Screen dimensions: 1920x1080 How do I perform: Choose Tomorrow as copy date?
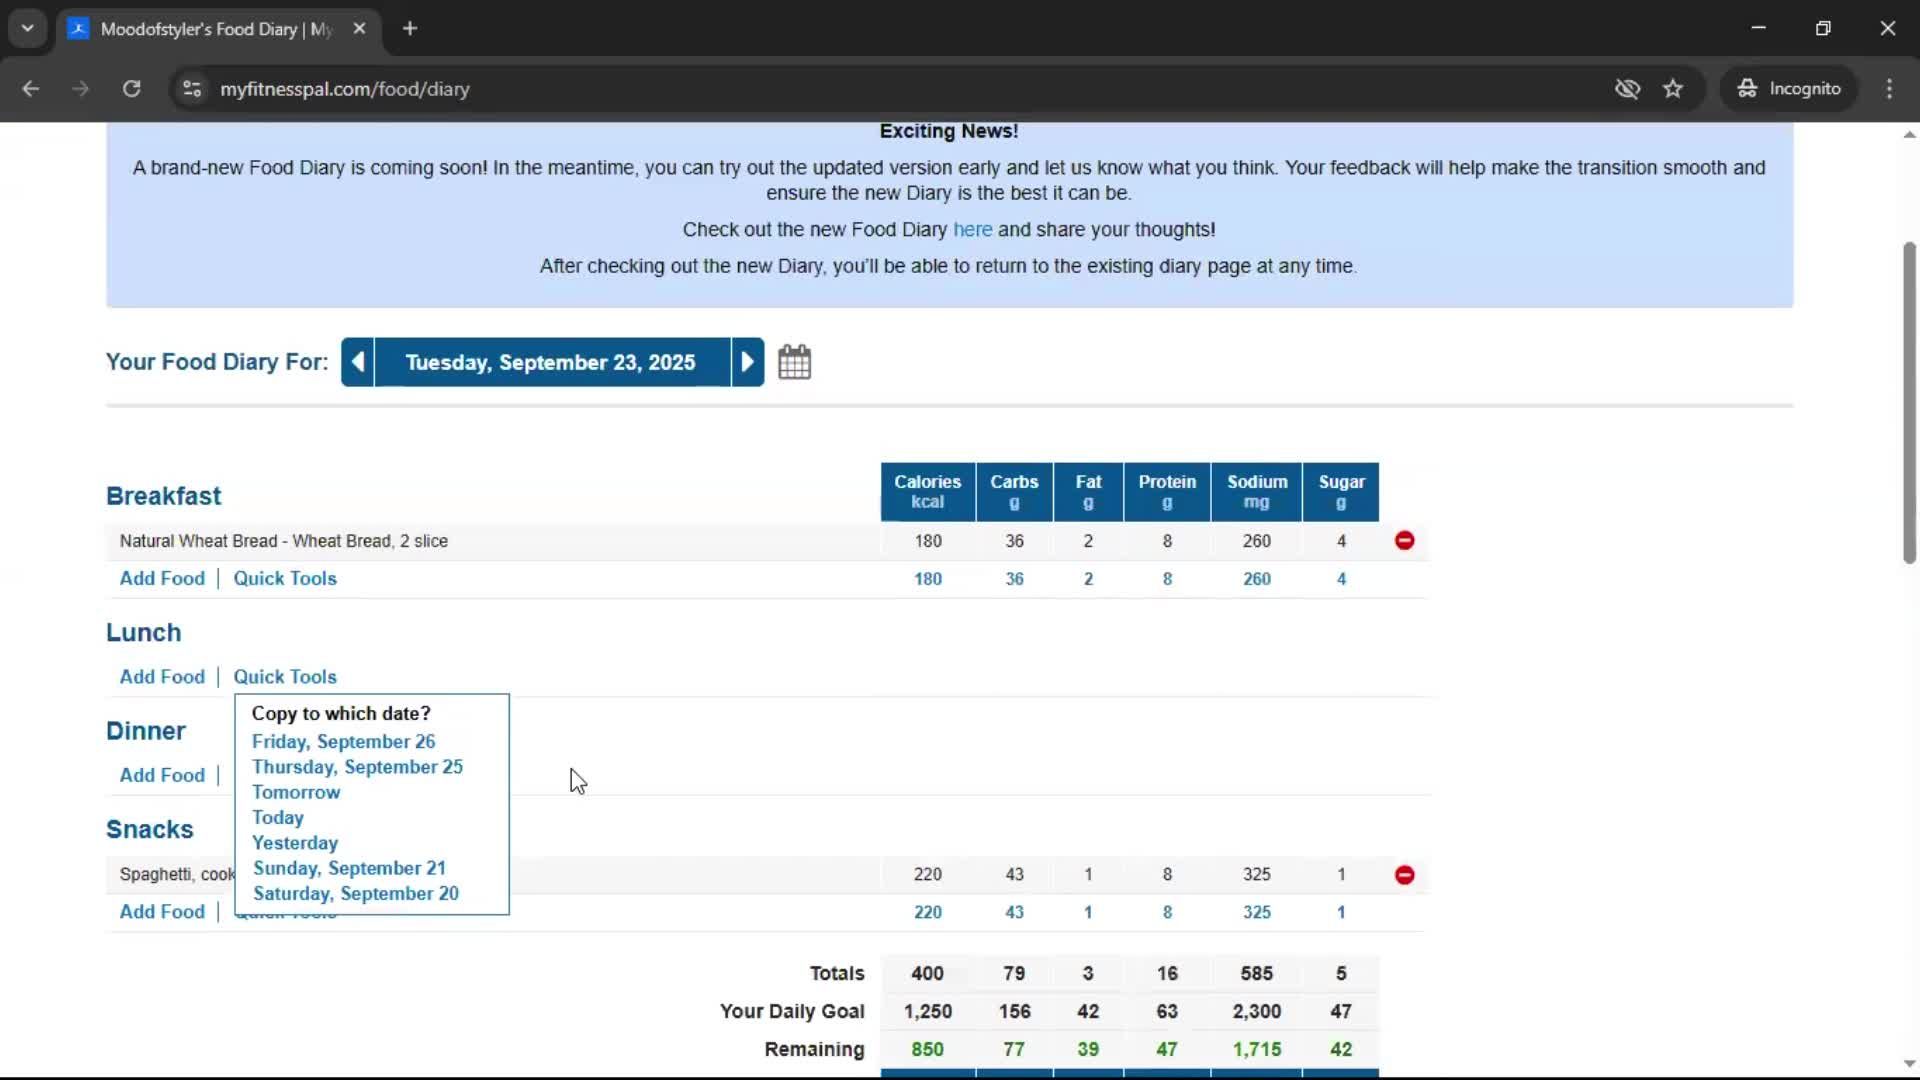click(x=296, y=792)
